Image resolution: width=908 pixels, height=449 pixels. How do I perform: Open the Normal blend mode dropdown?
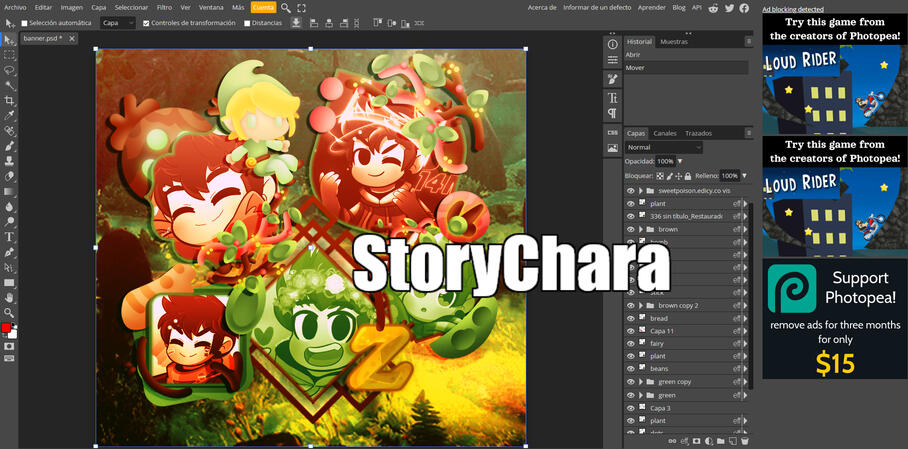pos(664,147)
